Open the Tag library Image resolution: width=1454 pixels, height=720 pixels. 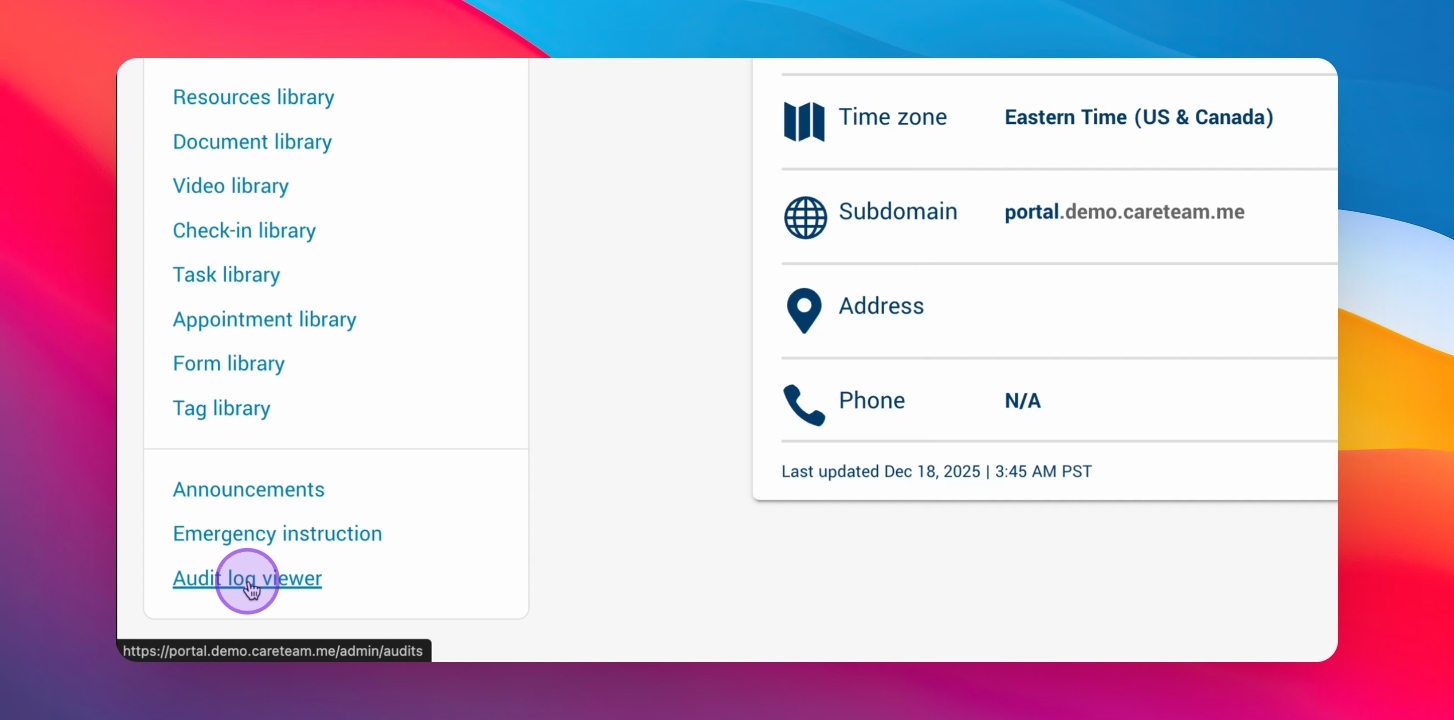pyautogui.click(x=222, y=408)
